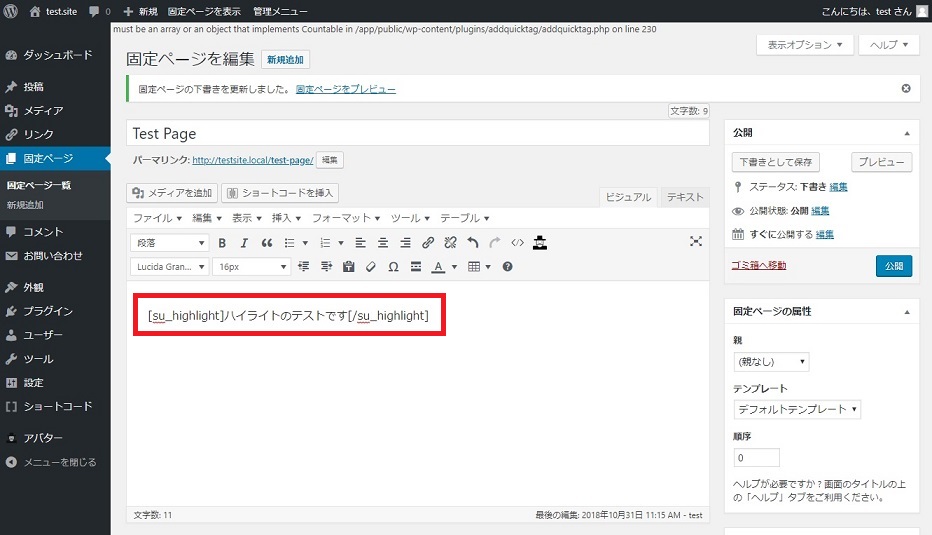Insert special character with omega icon
Screen dimensions: 932x535
(393, 267)
